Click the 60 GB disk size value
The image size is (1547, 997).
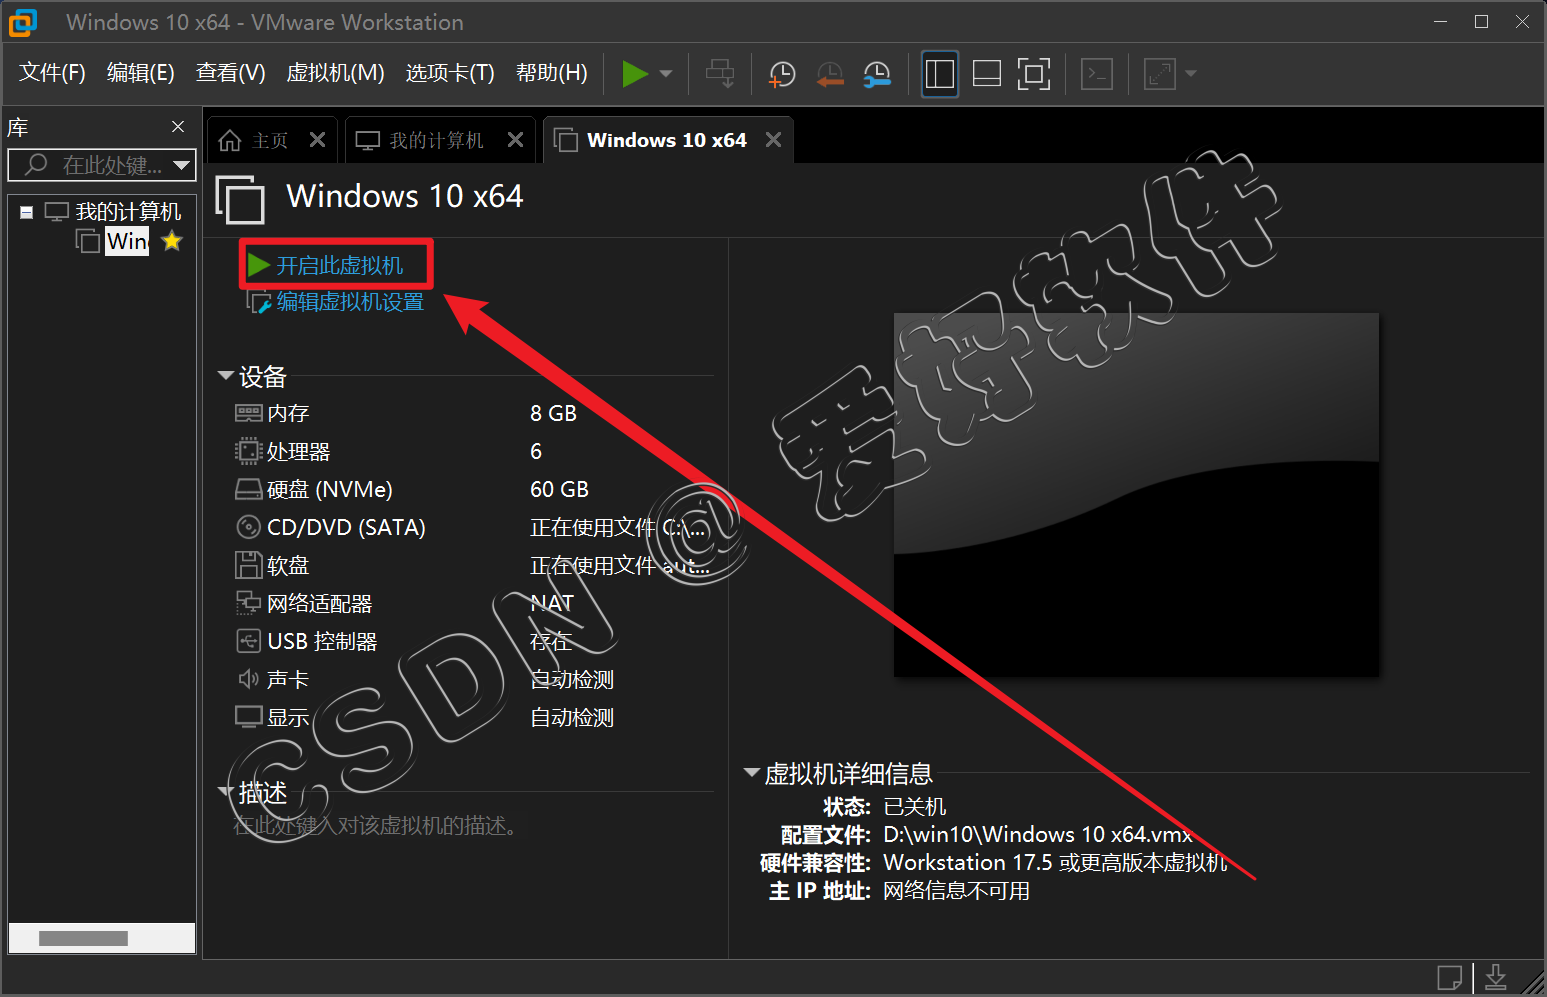click(559, 489)
